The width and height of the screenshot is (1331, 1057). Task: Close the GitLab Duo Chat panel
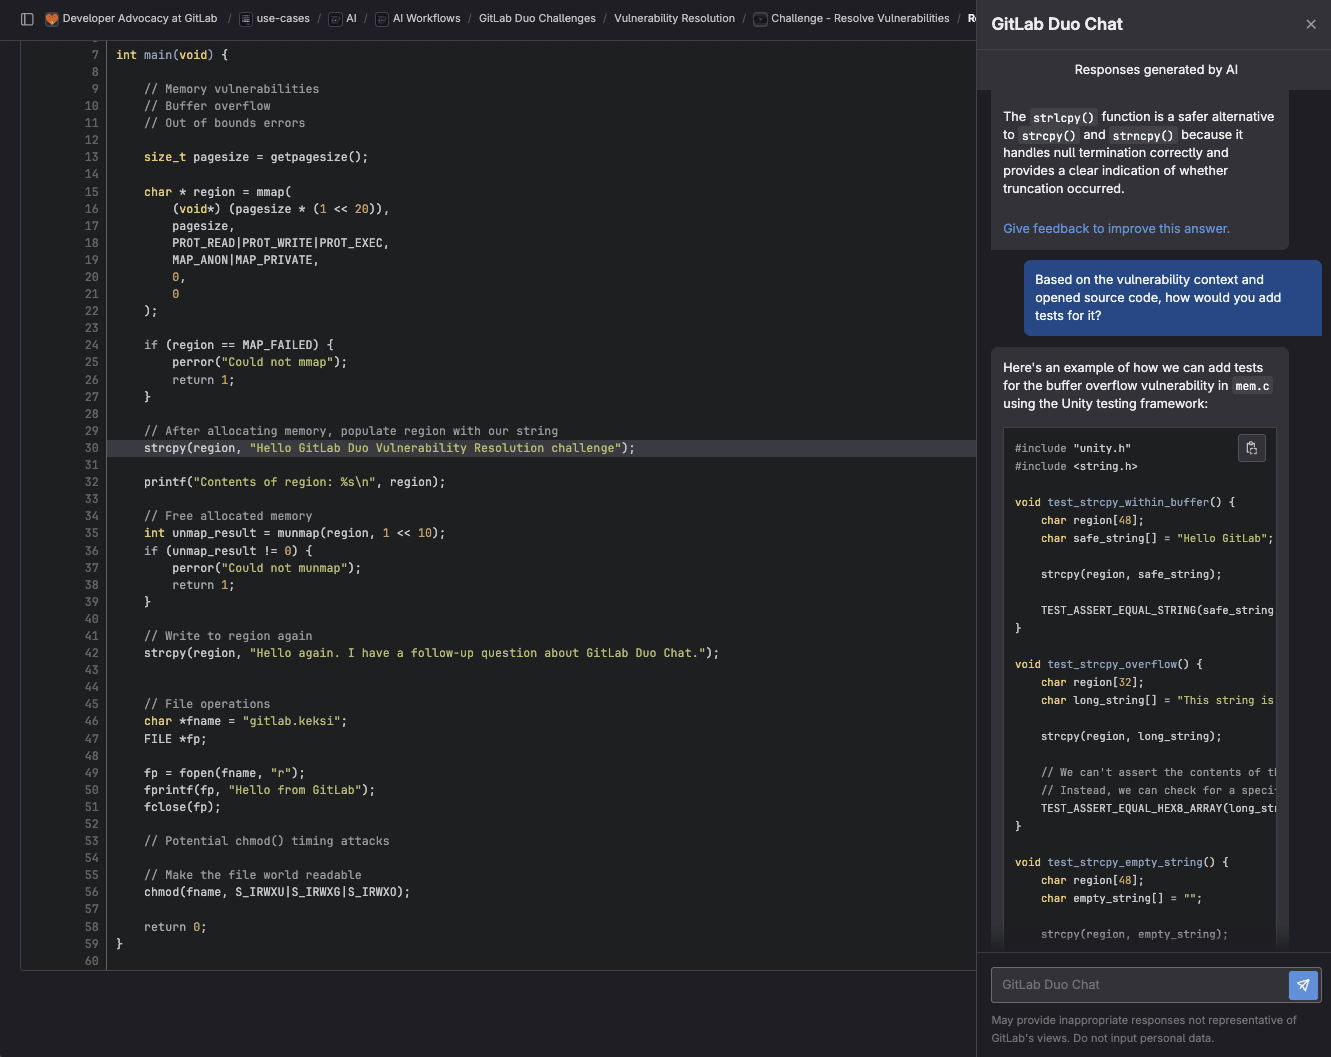click(x=1311, y=24)
